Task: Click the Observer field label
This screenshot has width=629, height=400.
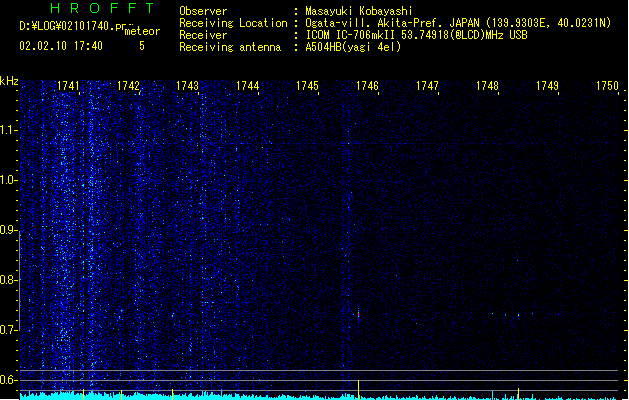Action: coord(203,11)
